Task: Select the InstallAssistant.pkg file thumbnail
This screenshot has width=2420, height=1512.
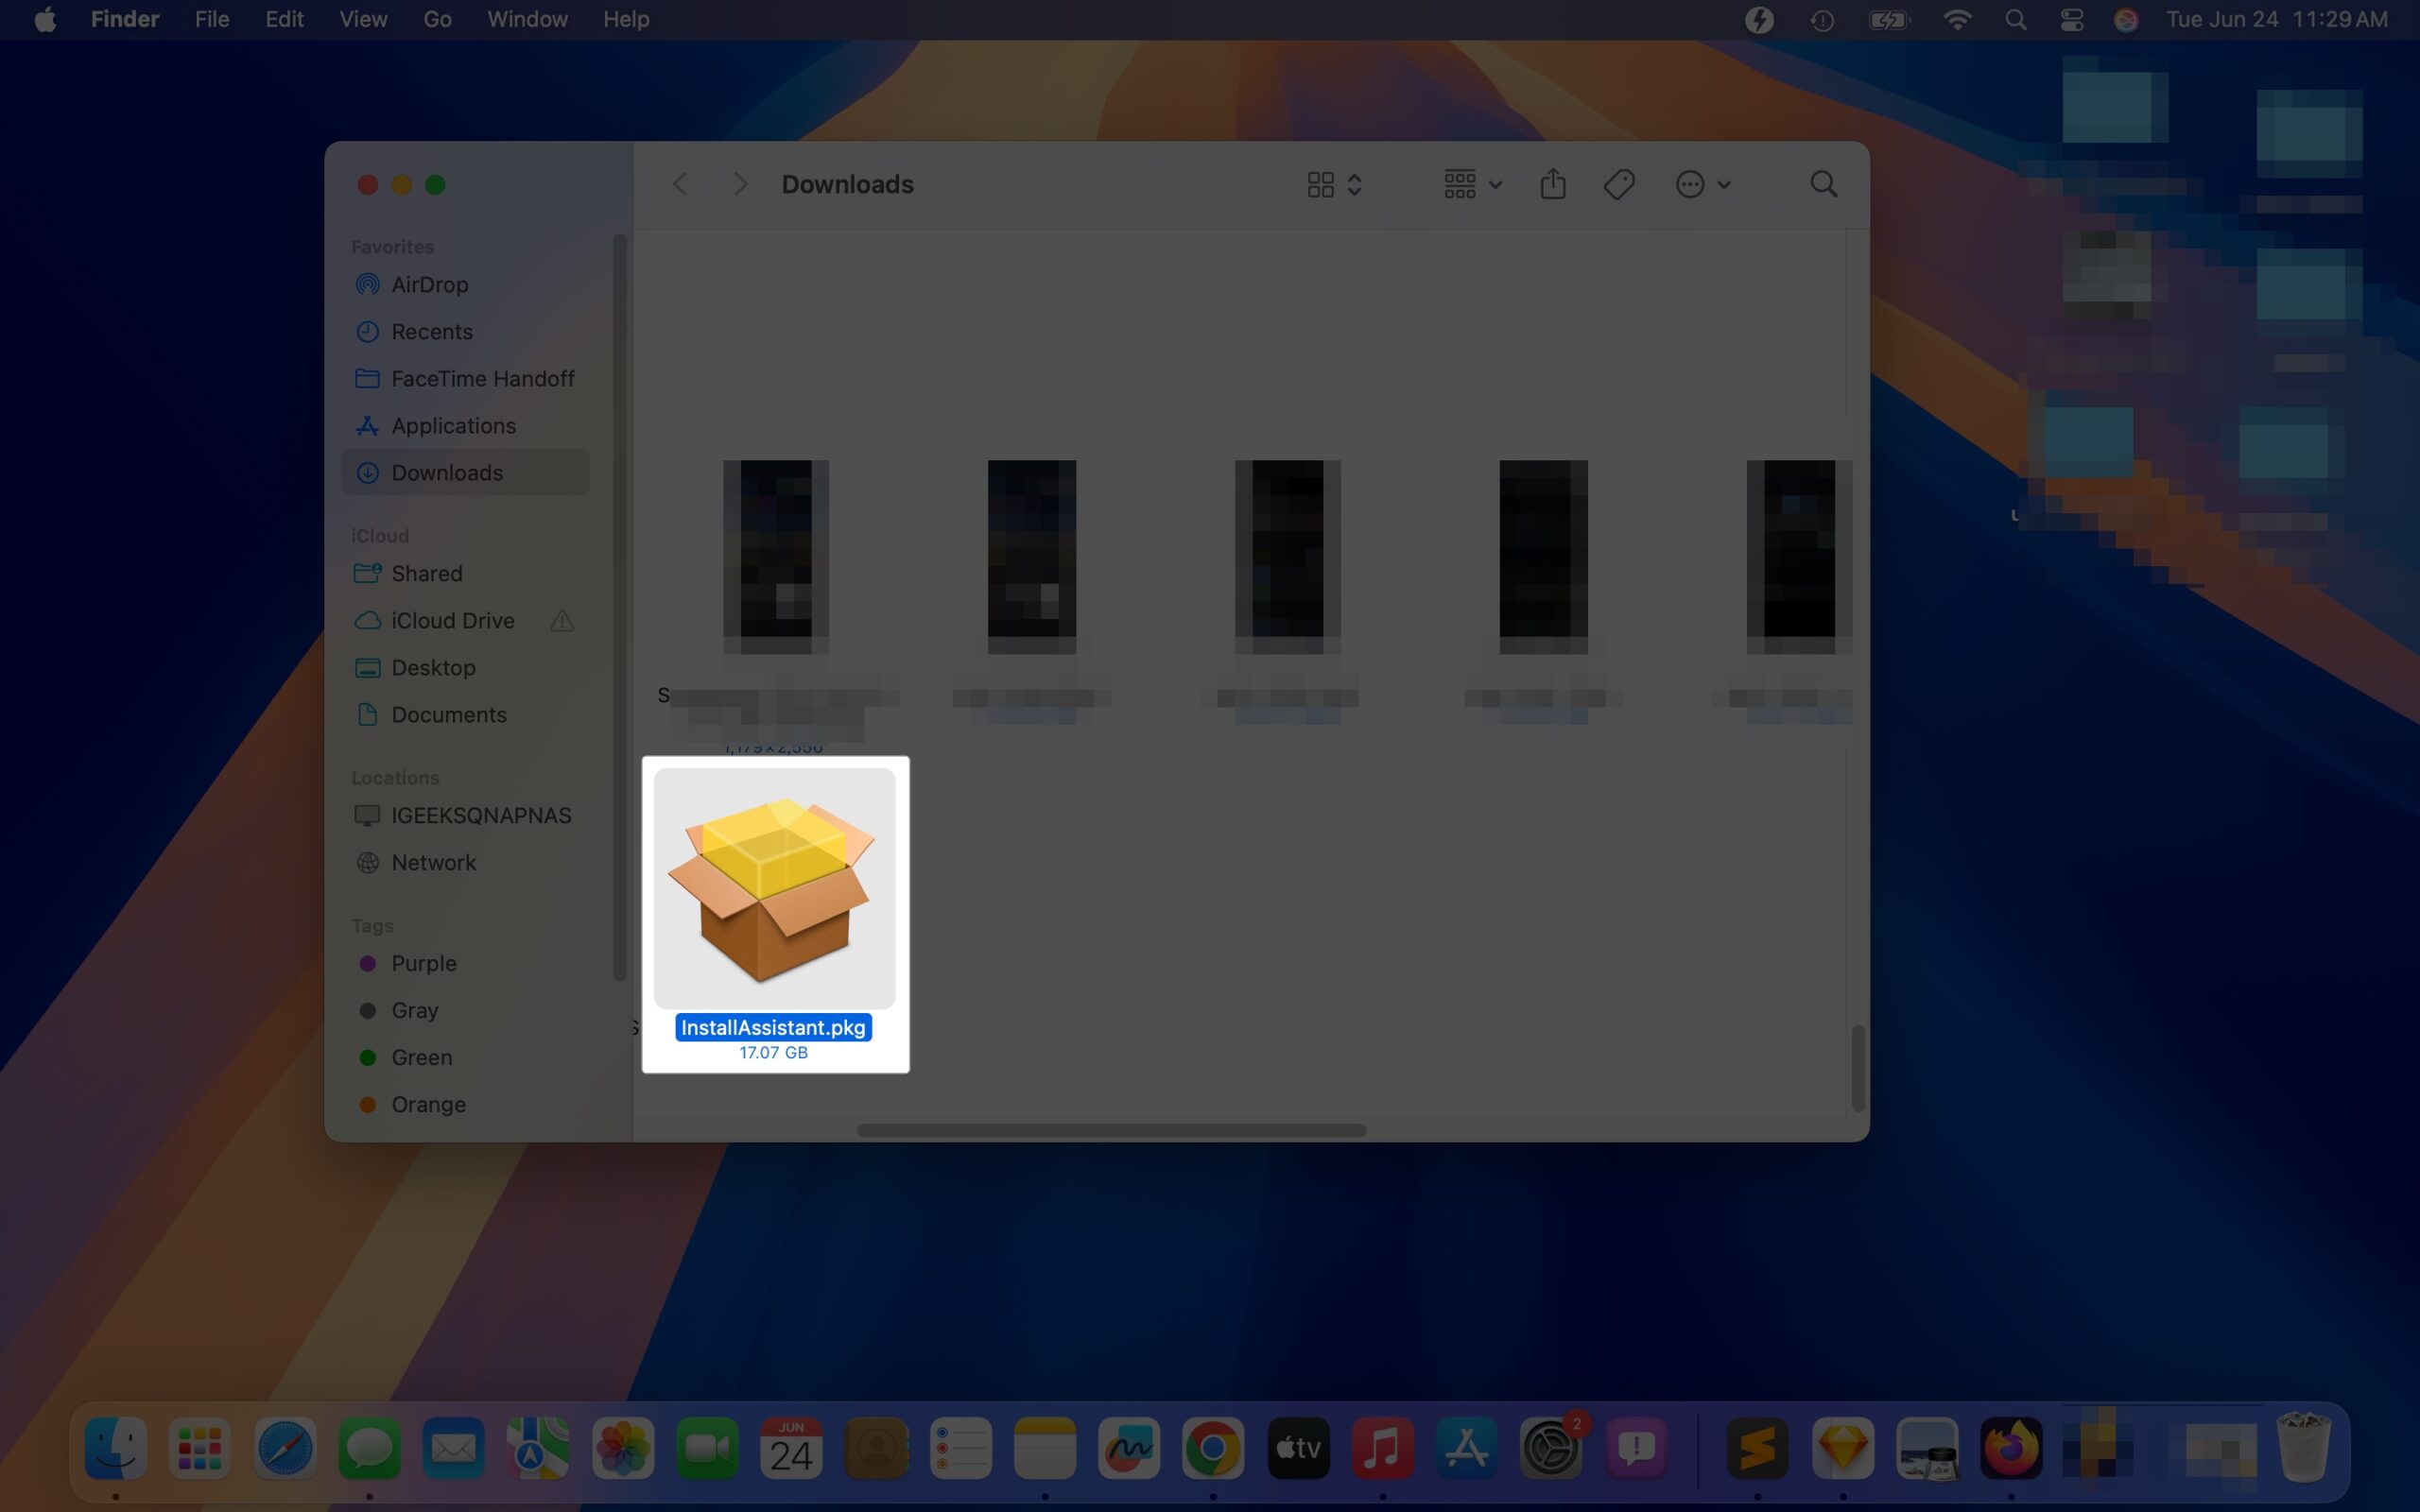Action: [x=775, y=887]
